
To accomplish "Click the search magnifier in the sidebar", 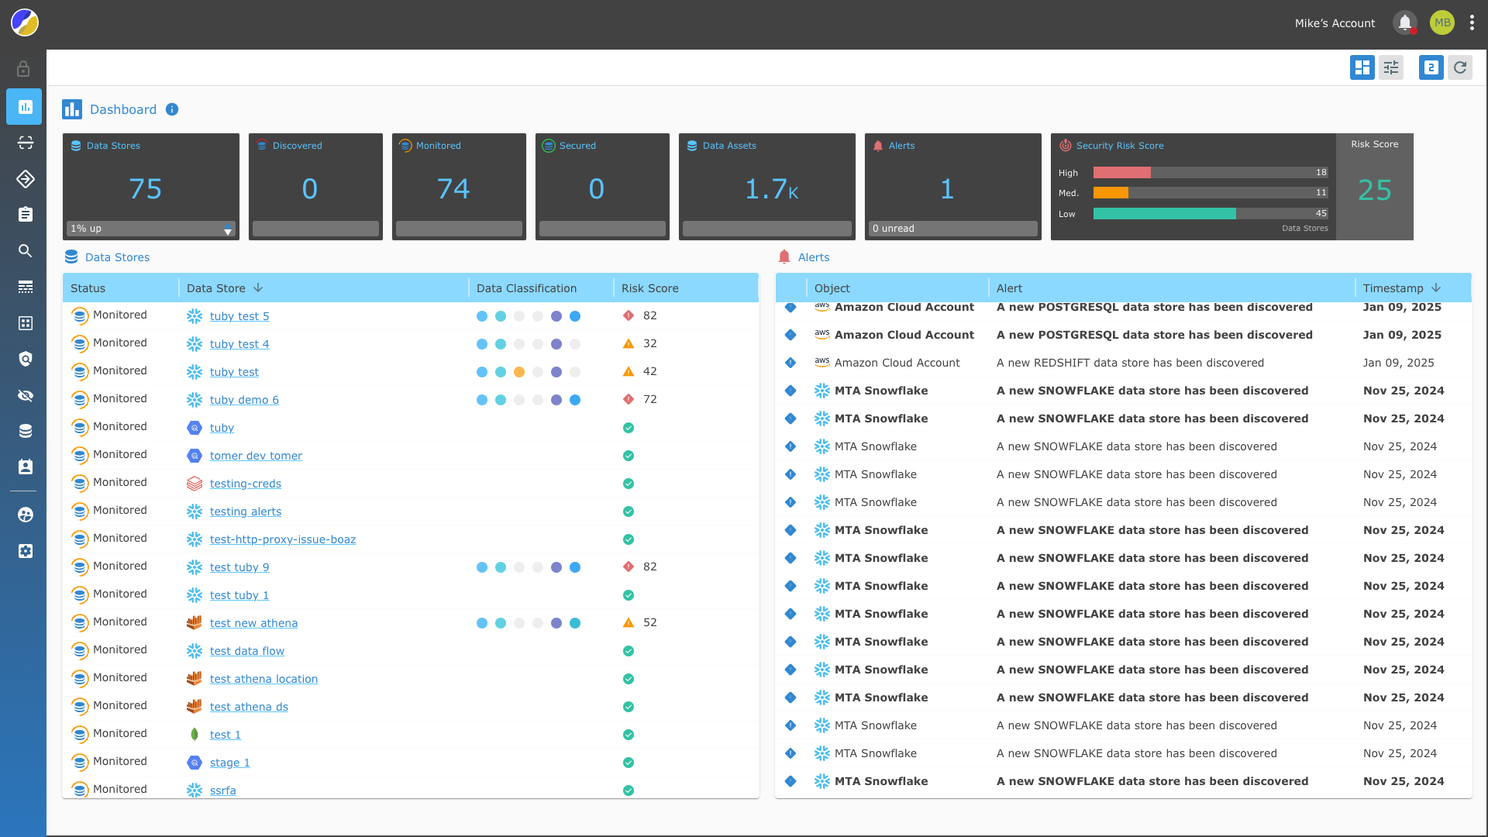I will (25, 251).
